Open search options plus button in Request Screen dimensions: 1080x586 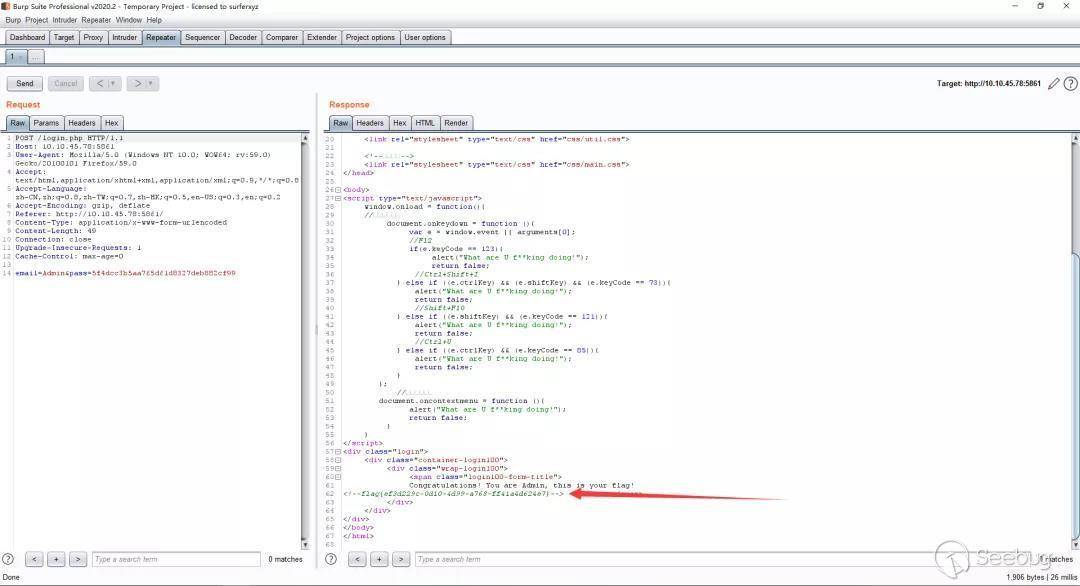coord(56,559)
